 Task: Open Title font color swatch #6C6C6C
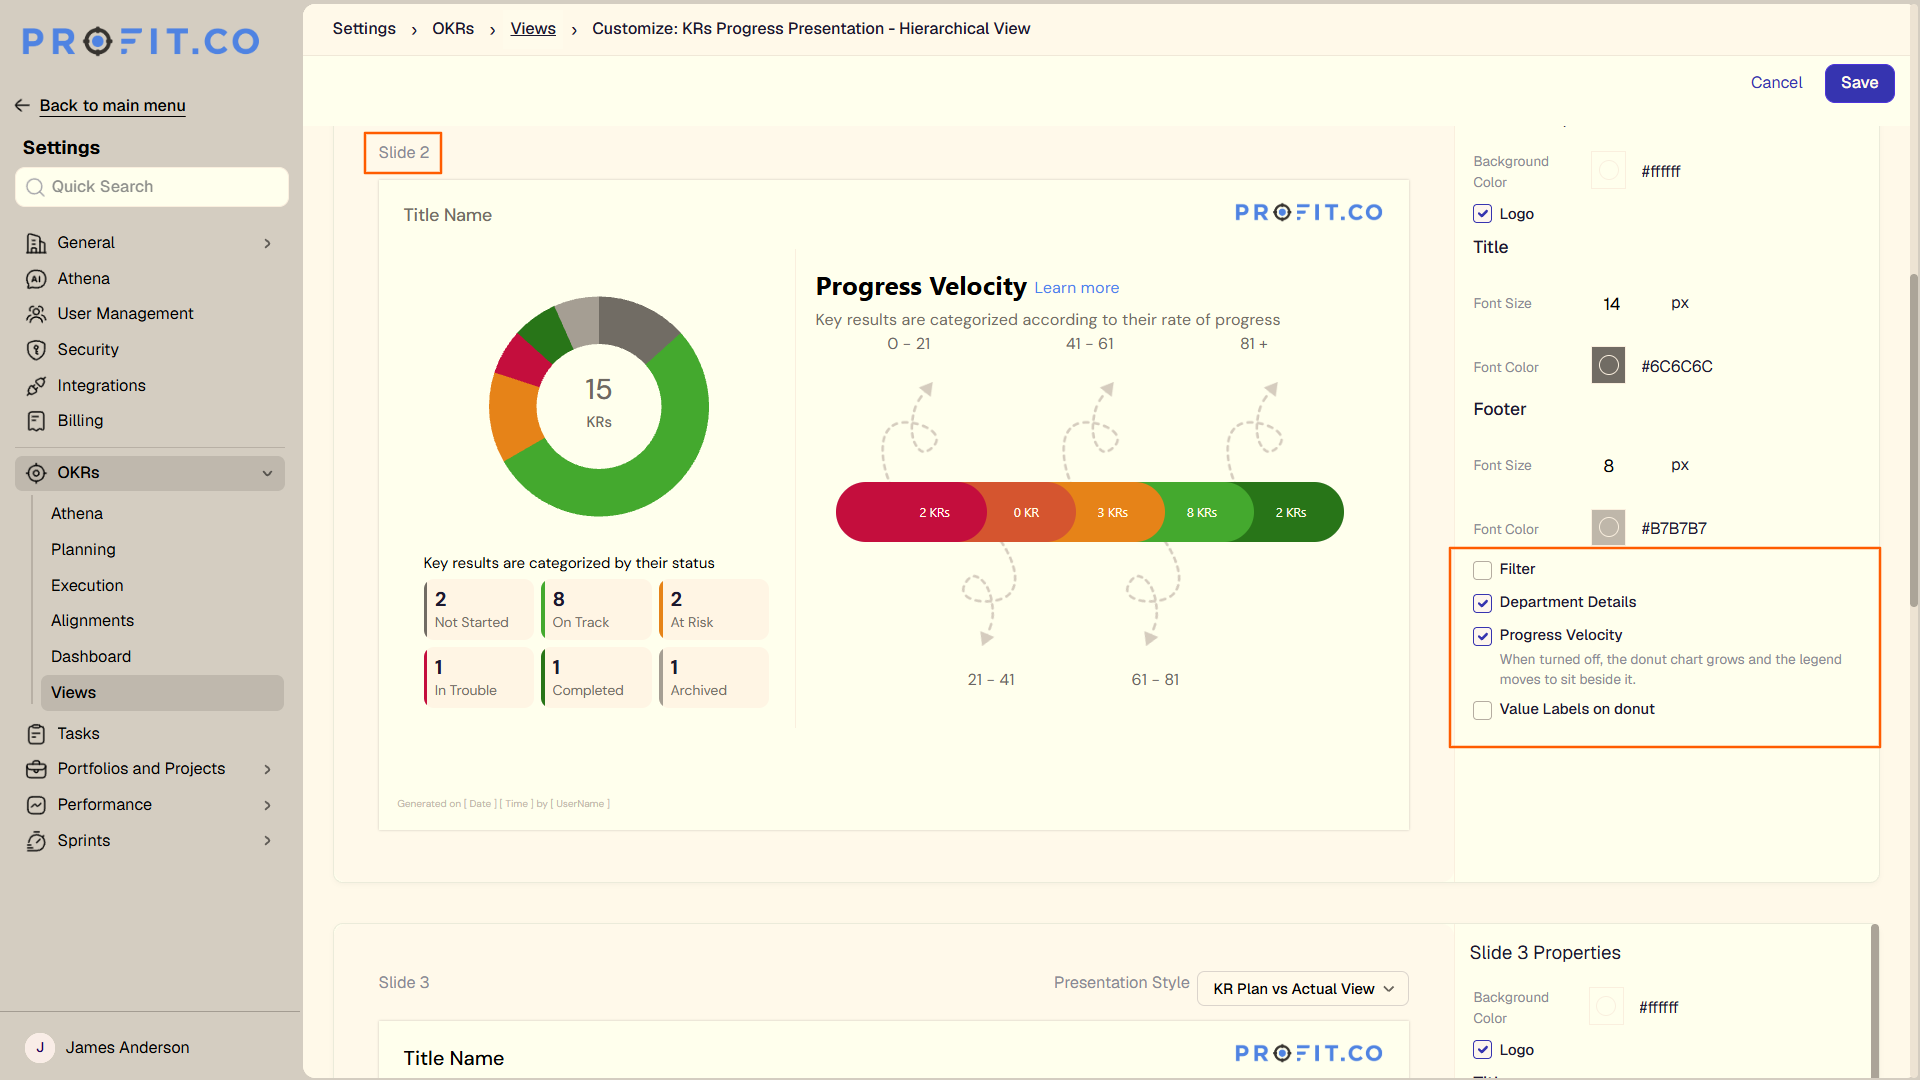pos(1608,366)
